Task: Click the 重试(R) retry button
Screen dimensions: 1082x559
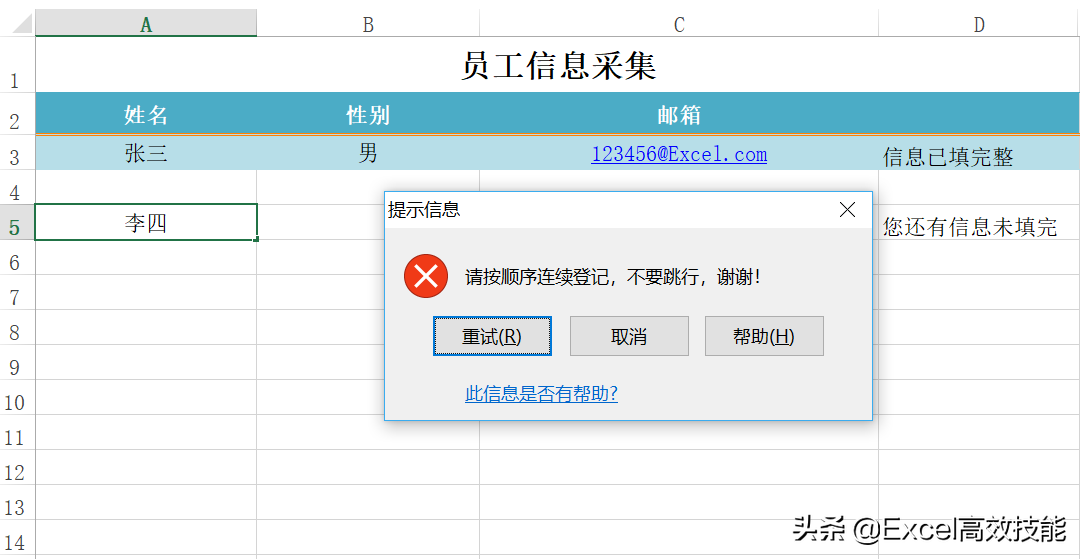Action: (492, 336)
